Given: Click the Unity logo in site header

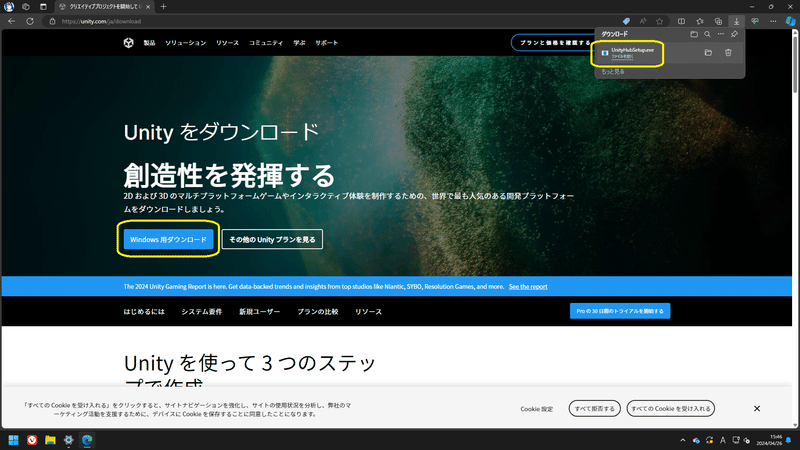Looking at the screenshot, I should click(x=129, y=43).
